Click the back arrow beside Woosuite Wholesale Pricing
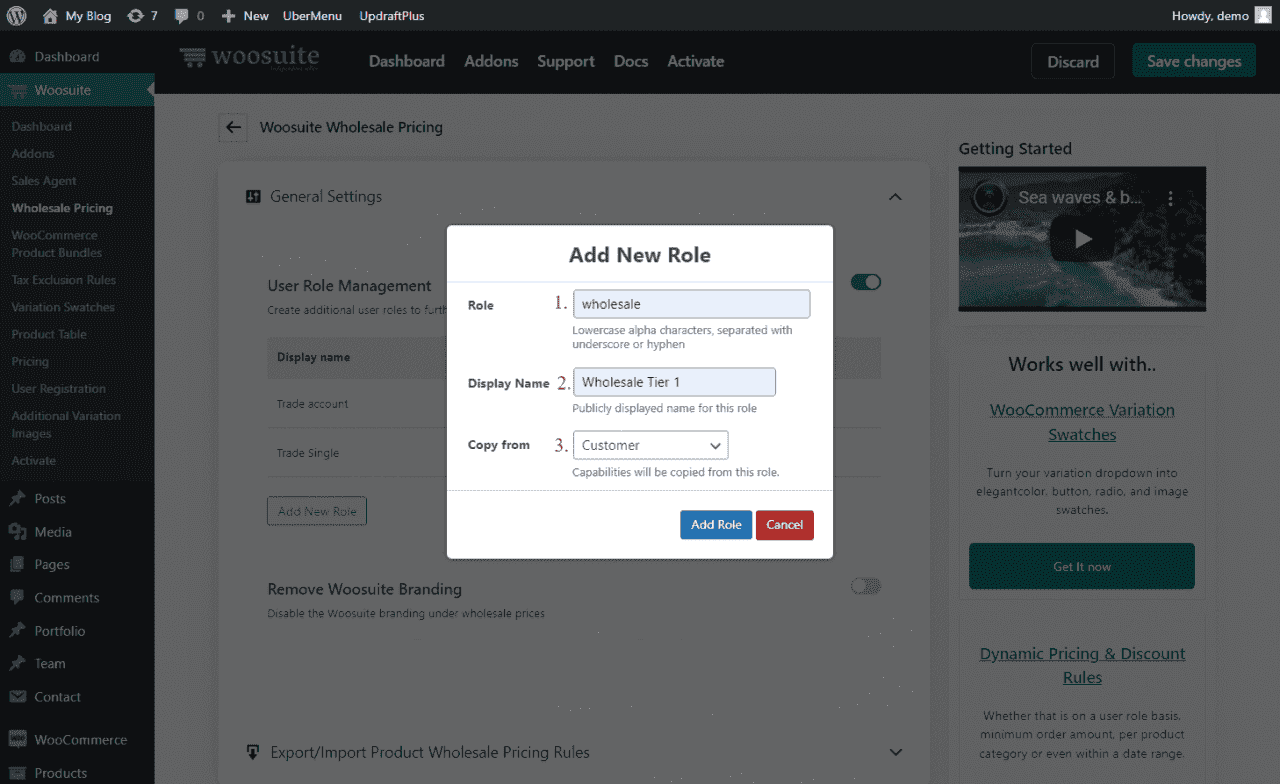The height and width of the screenshot is (784, 1280). tap(234, 127)
